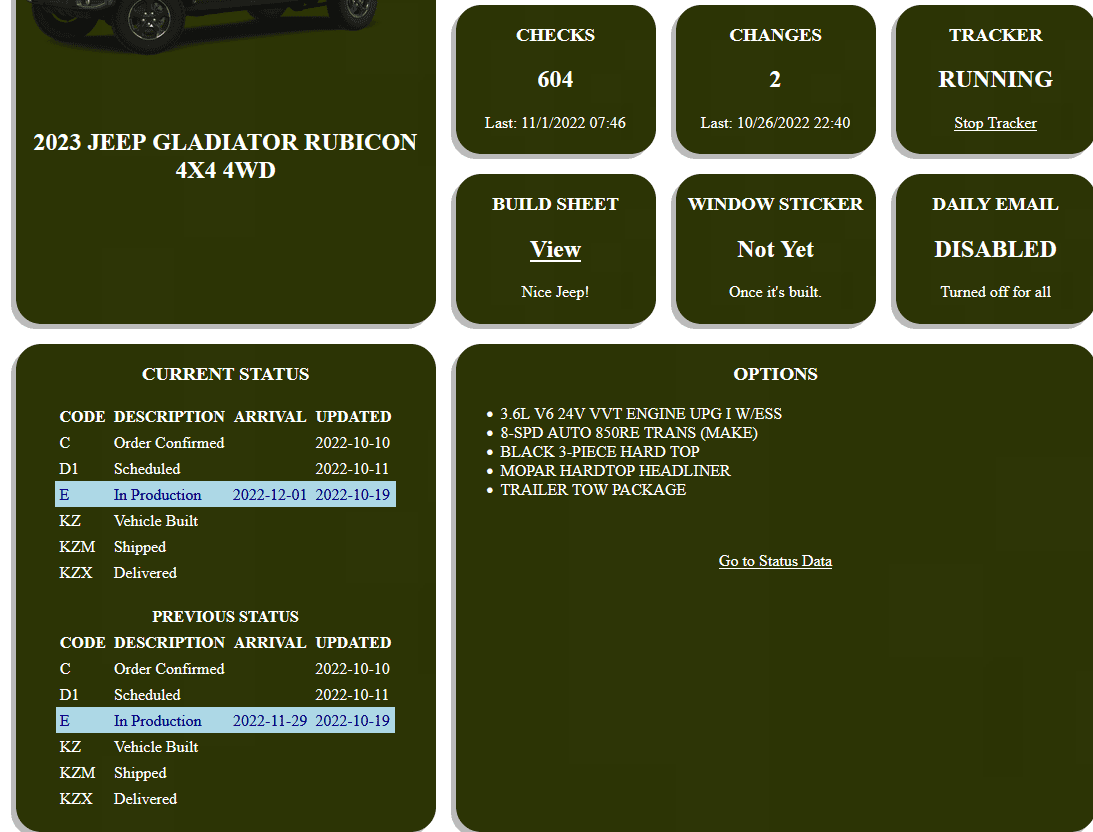Click Order Confirmed in current status table
The image size is (1093, 832).
click(169, 443)
